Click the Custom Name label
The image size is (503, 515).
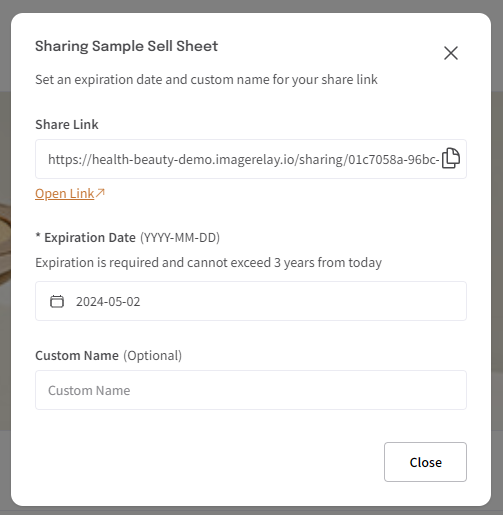coord(77,356)
